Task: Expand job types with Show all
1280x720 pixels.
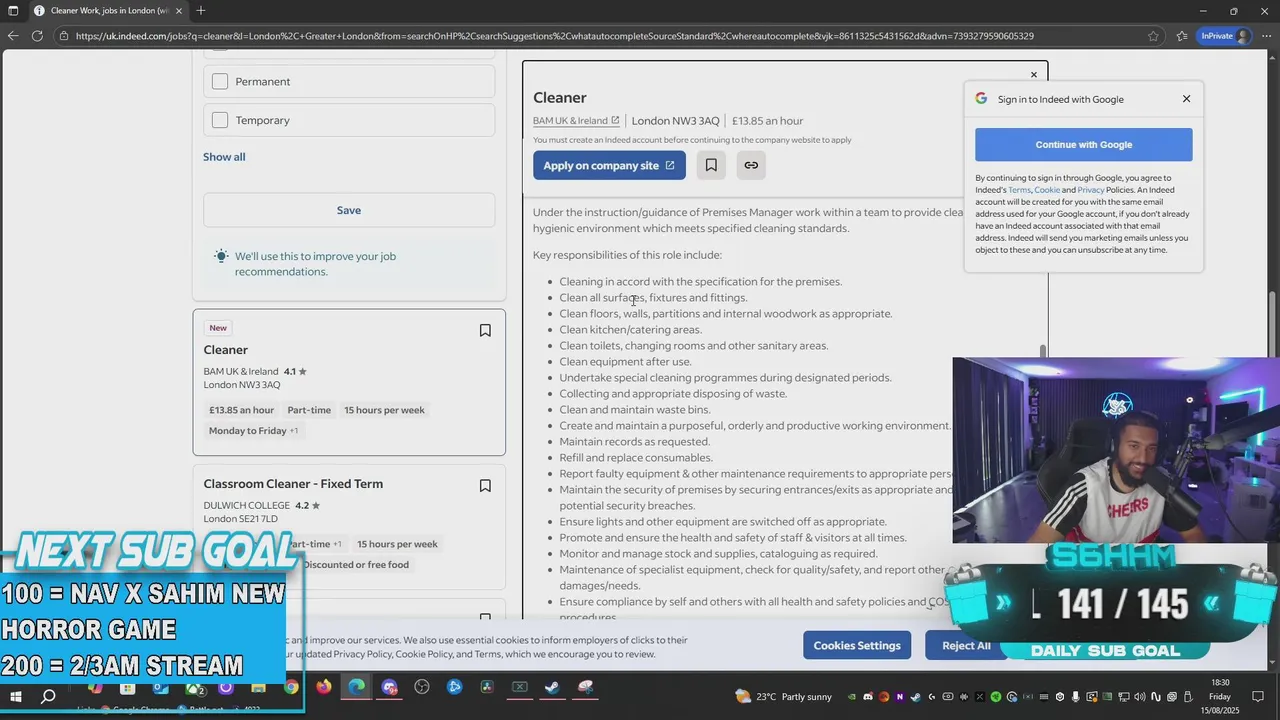Action: pos(224,157)
